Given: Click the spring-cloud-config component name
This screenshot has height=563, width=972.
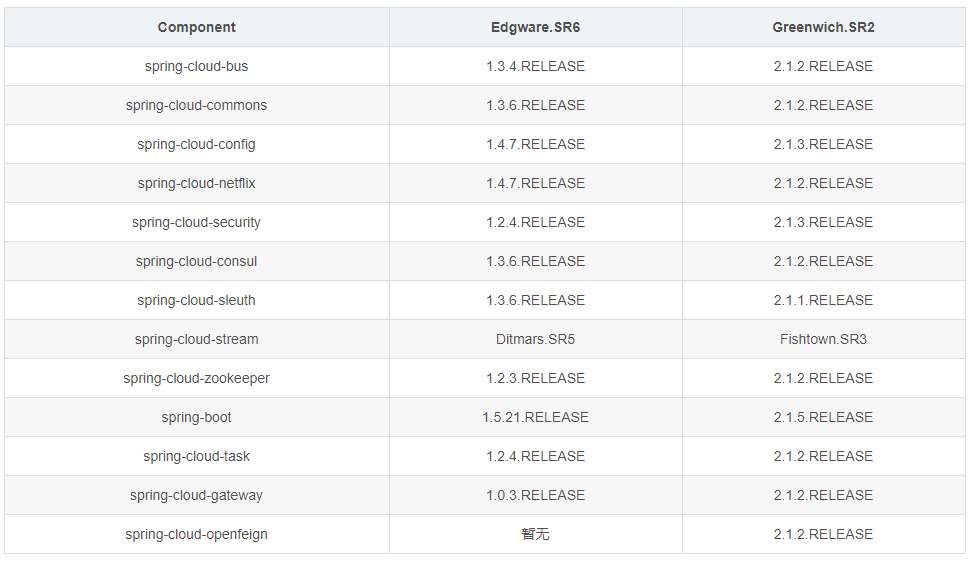Looking at the screenshot, I should click(x=196, y=144).
